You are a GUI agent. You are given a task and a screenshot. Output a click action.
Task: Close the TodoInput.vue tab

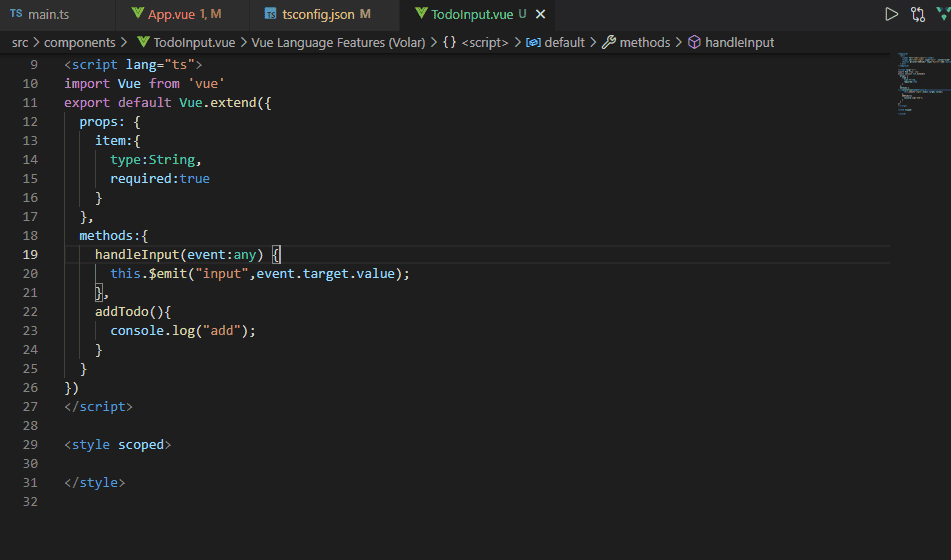pyautogui.click(x=540, y=14)
